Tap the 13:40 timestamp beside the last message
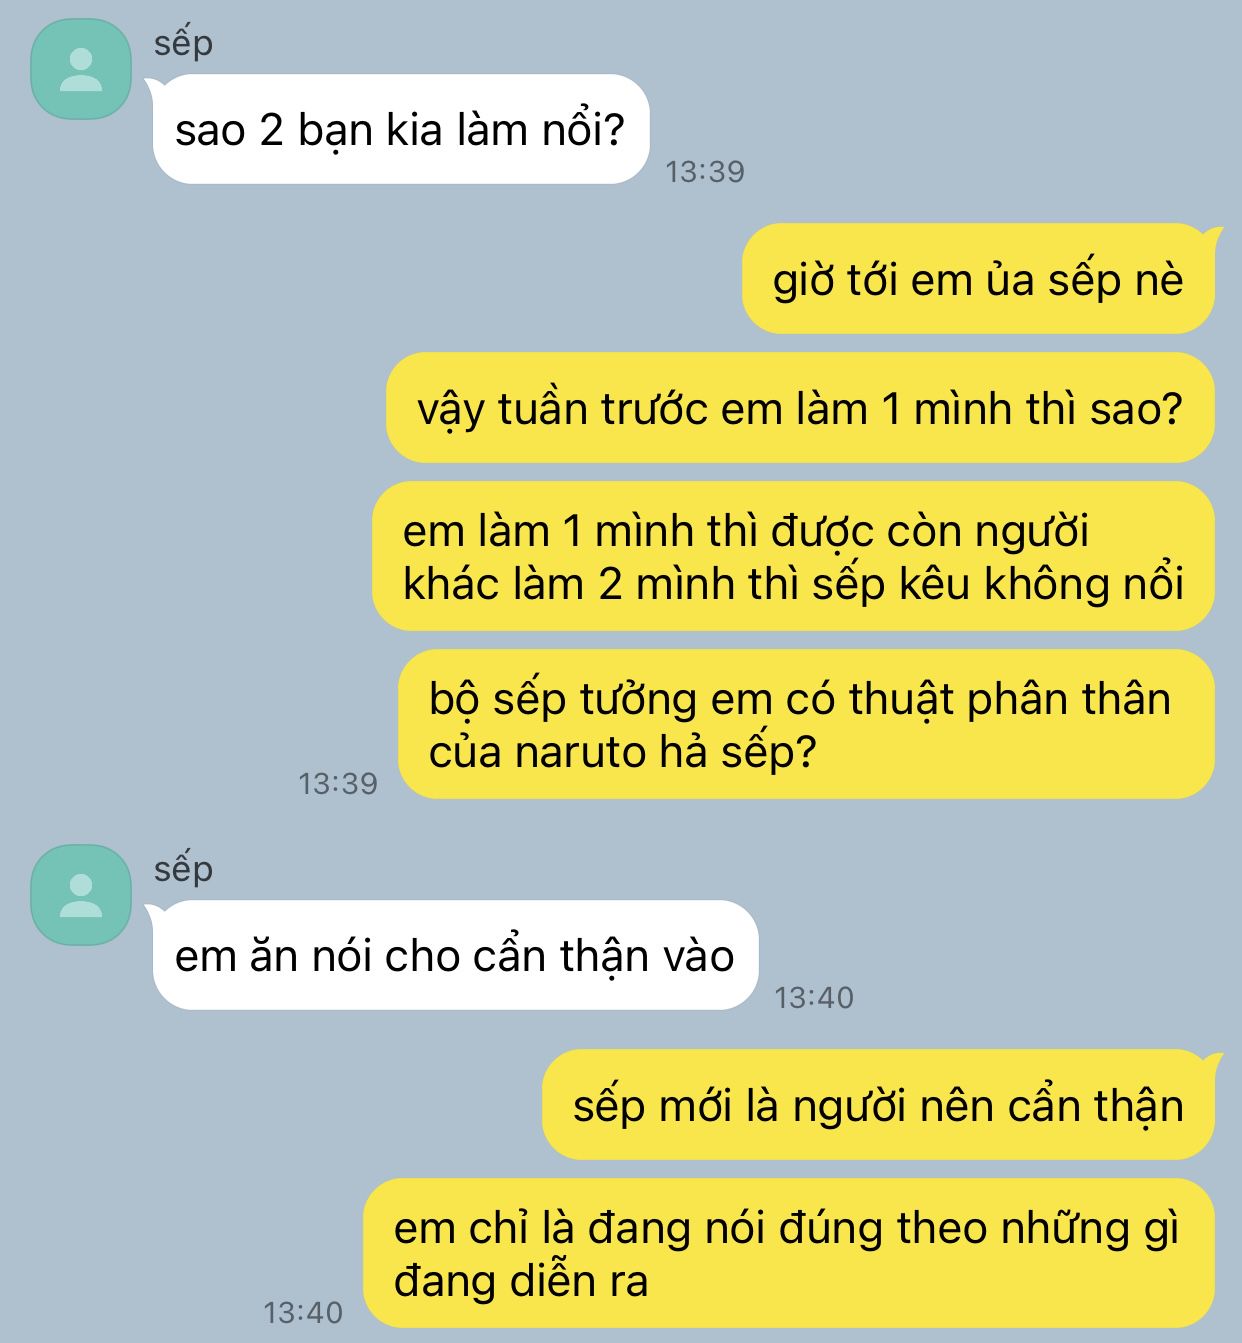Image resolution: width=1242 pixels, height=1343 pixels. pyautogui.click(x=303, y=1312)
